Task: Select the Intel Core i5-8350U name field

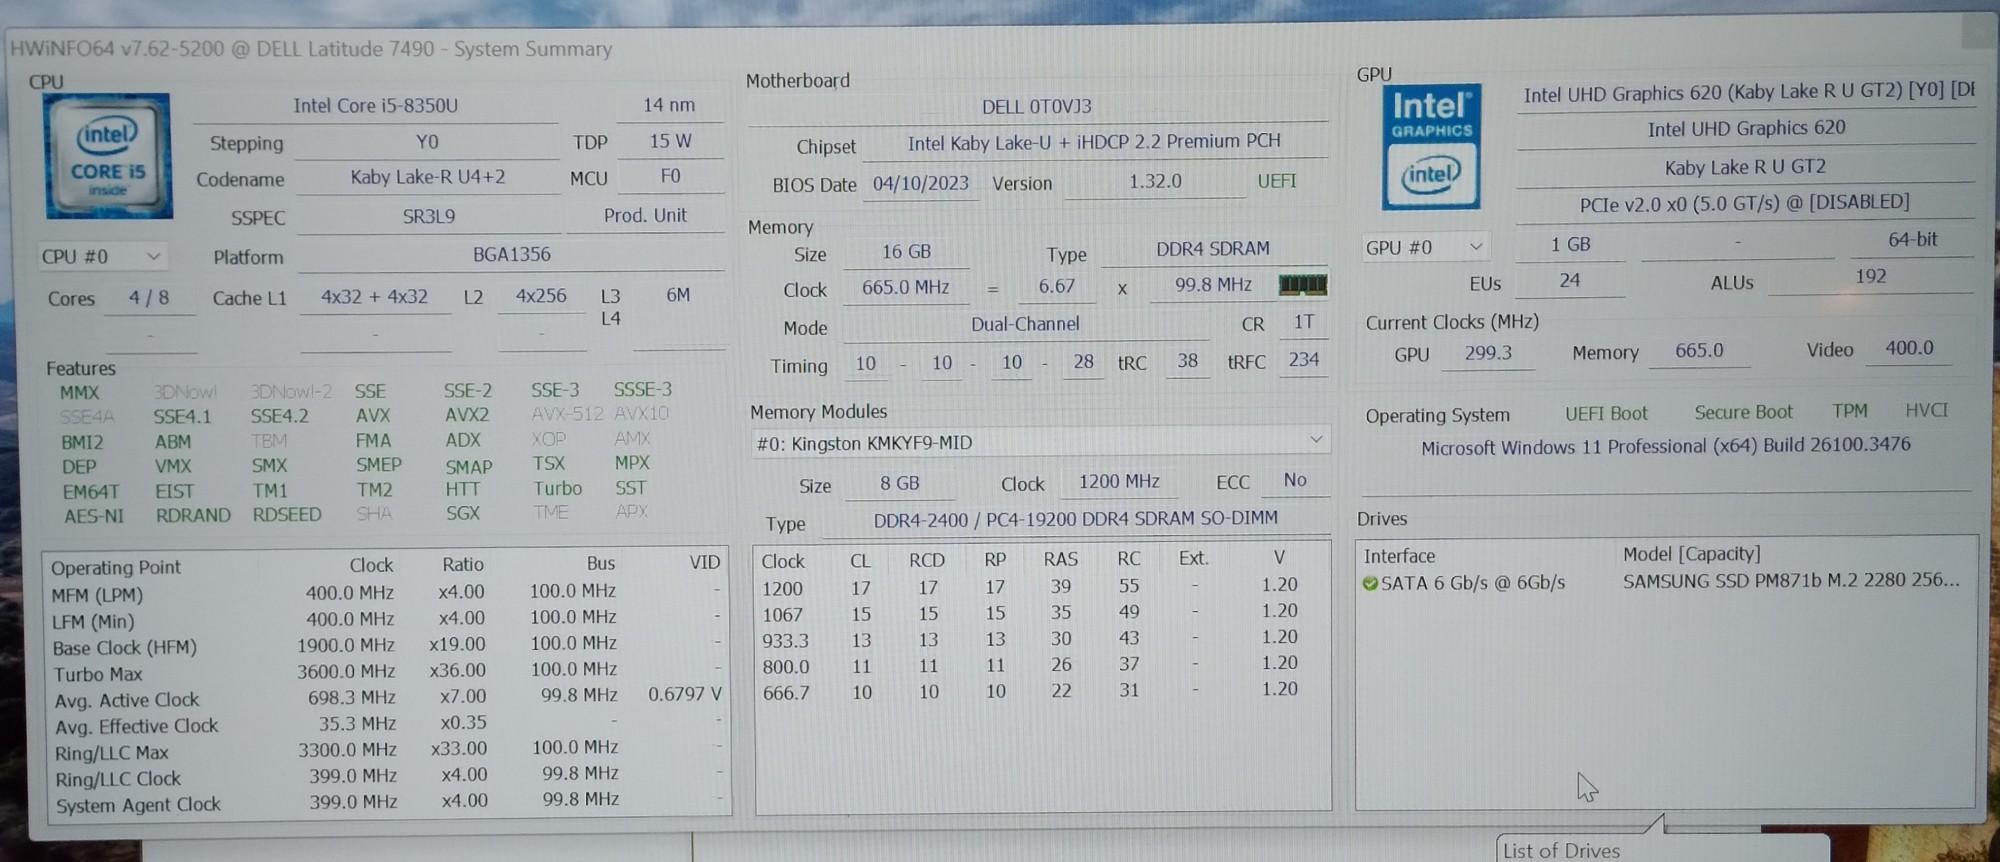Action: pyautogui.click(x=376, y=106)
